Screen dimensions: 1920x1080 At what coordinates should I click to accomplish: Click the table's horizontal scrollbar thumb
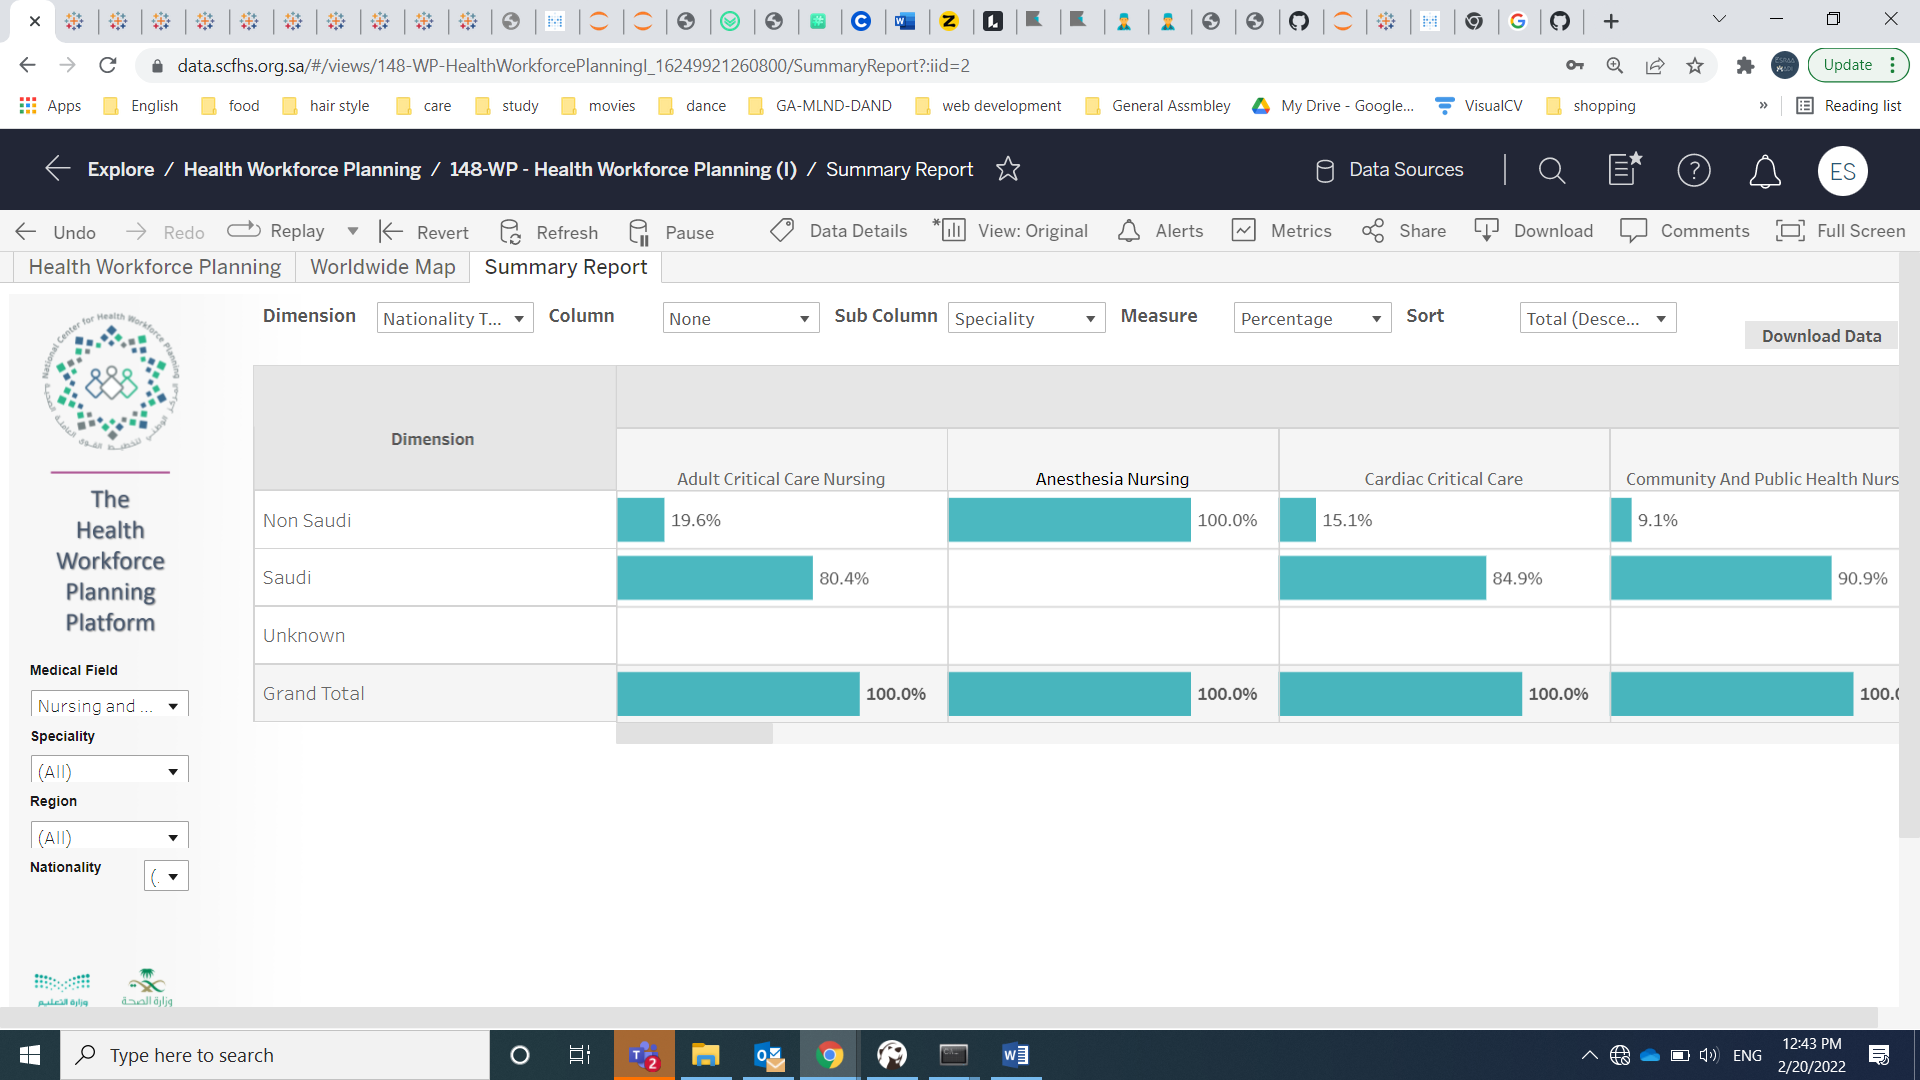click(x=694, y=734)
